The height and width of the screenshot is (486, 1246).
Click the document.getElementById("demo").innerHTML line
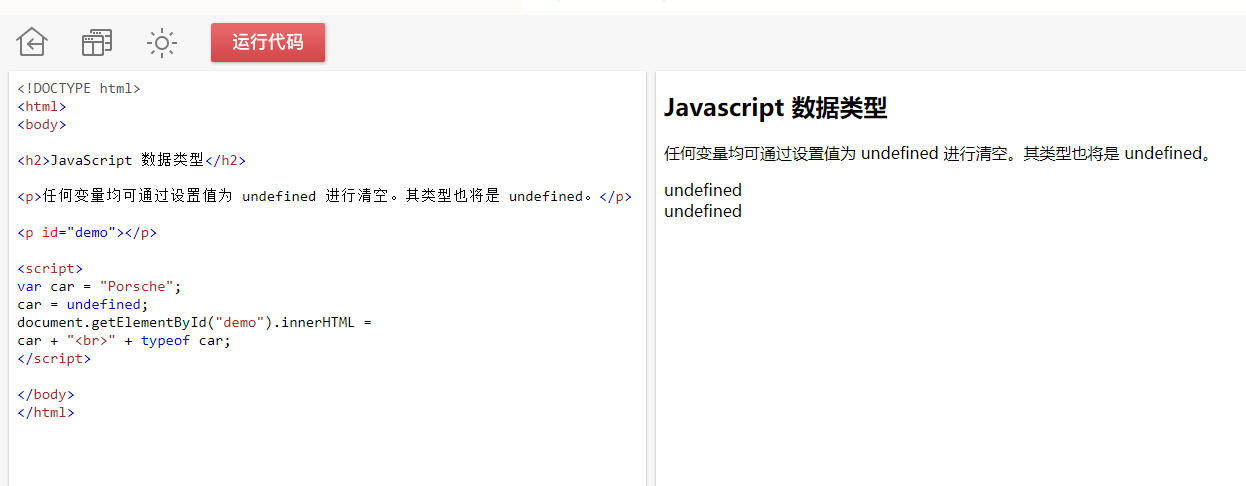[195, 322]
